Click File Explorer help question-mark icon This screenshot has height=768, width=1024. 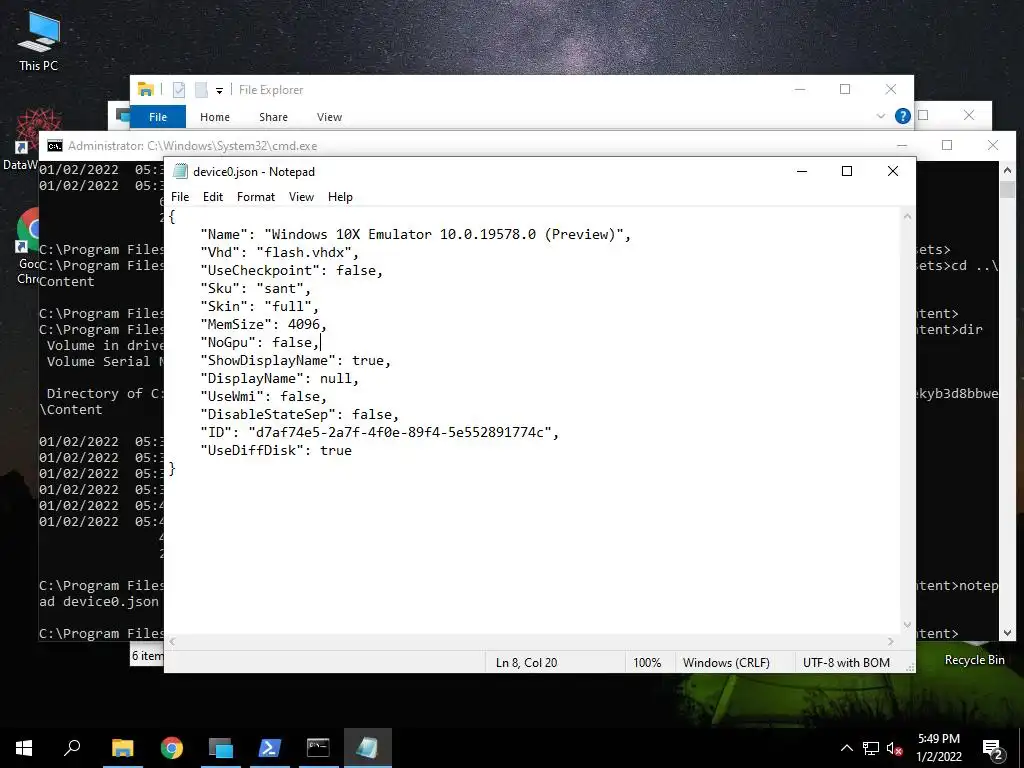click(903, 116)
